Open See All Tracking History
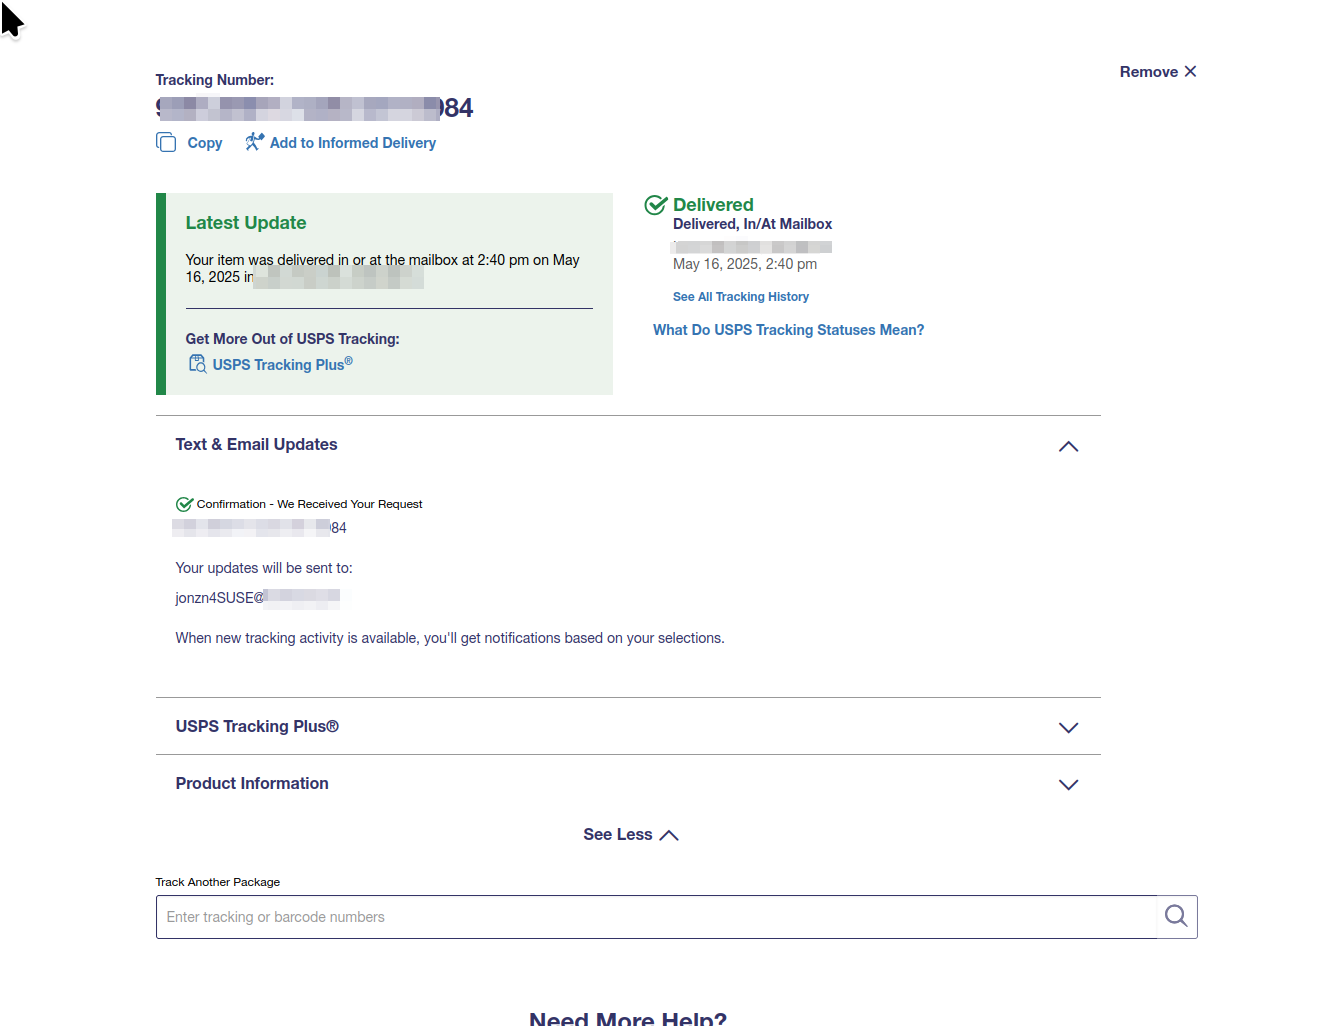The width and height of the screenshot is (1318, 1026). (741, 296)
